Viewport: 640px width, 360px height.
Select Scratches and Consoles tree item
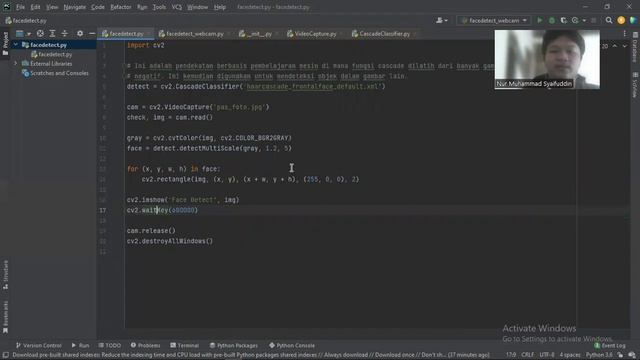point(59,73)
